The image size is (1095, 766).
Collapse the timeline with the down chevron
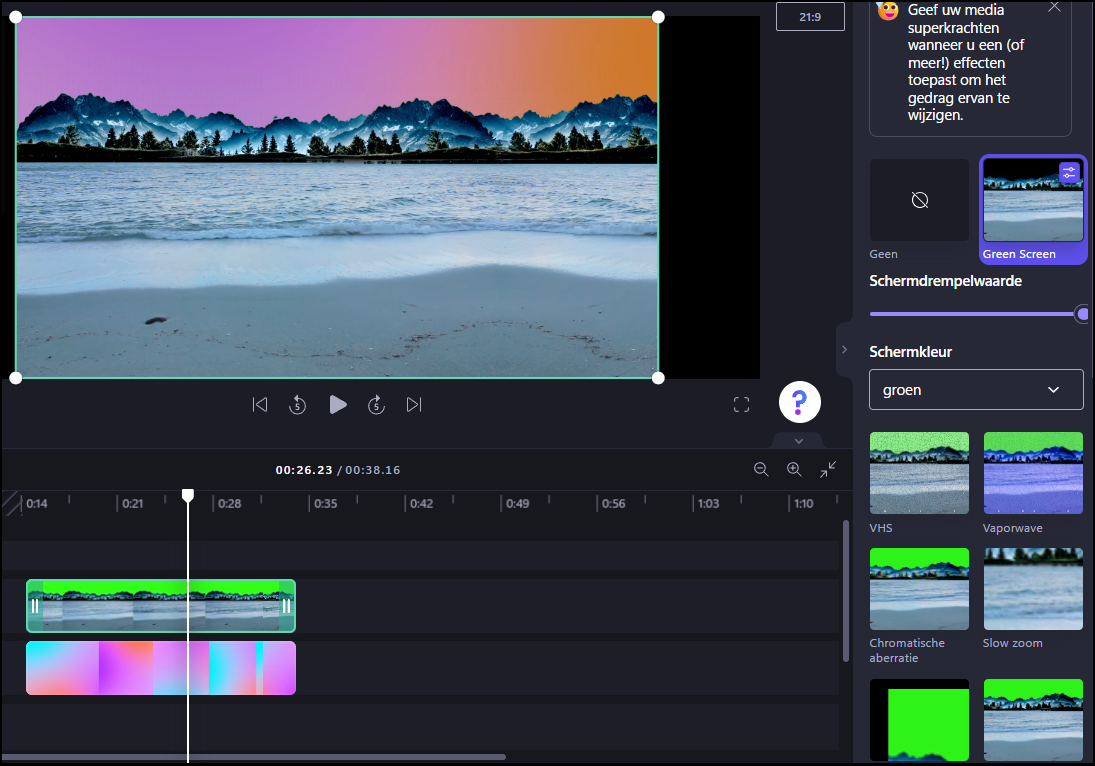(799, 441)
